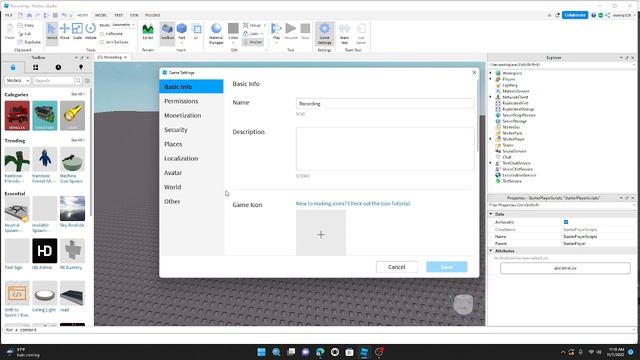The image size is (640, 360).
Task: Click the Collaborate button
Action: (575, 15)
